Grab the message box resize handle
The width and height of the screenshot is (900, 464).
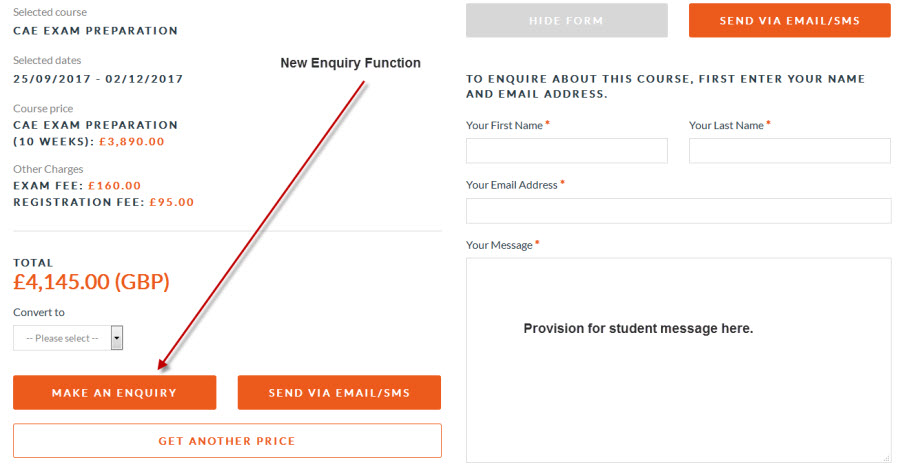tap(886, 458)
